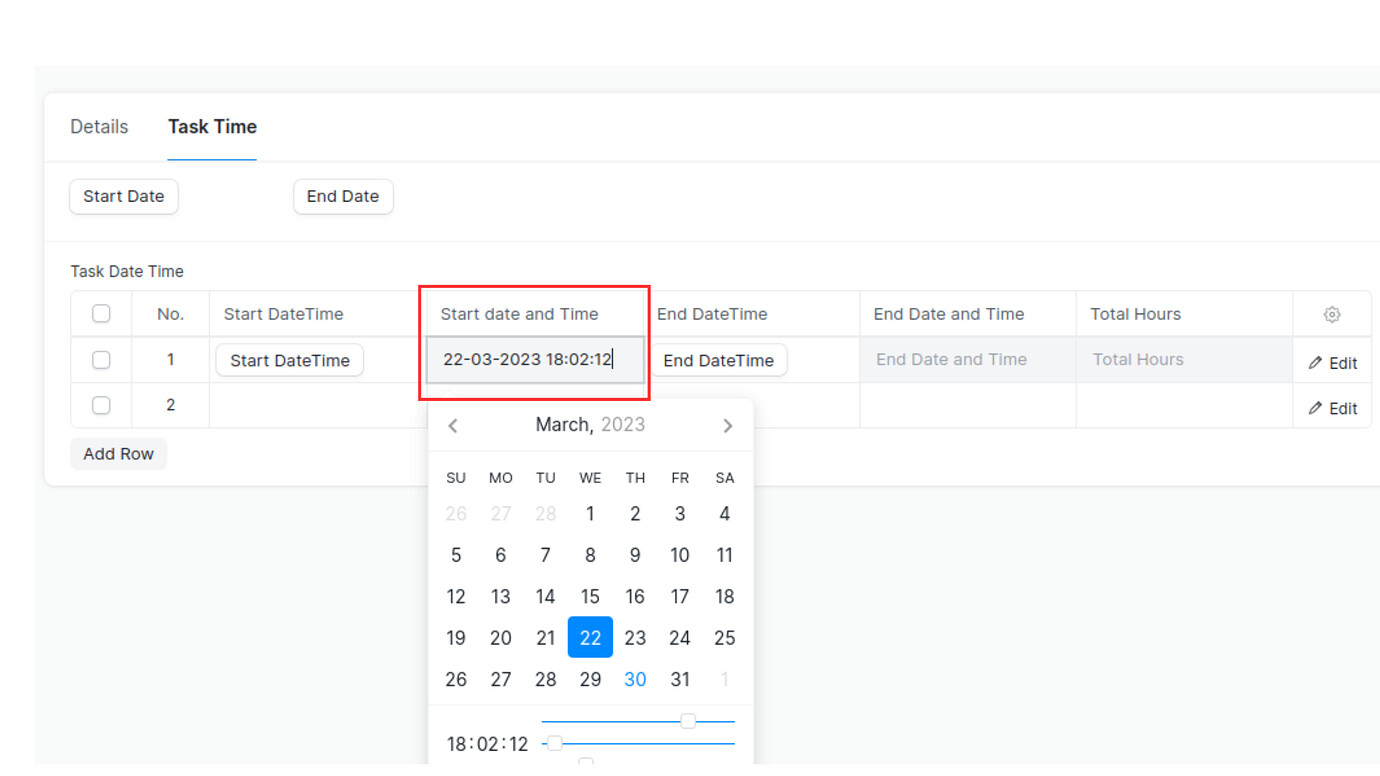Pick March 30 in the calendar
1380x776 pixels.
click(635, 679)
